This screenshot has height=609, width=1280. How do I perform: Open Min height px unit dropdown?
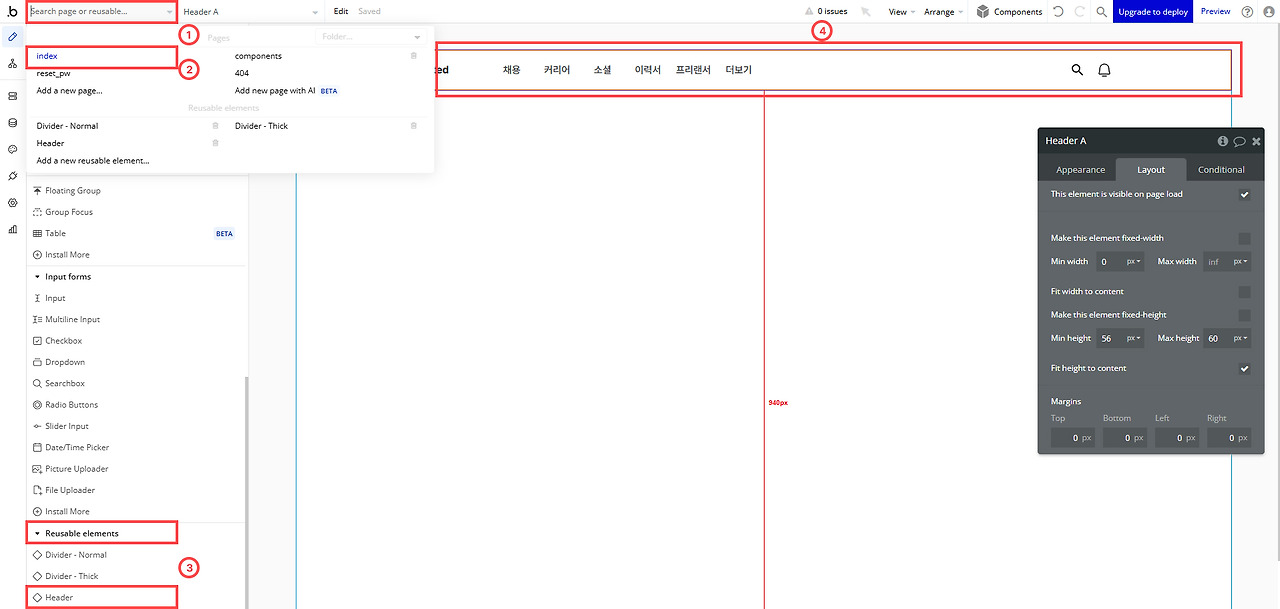coord(1134,338)
